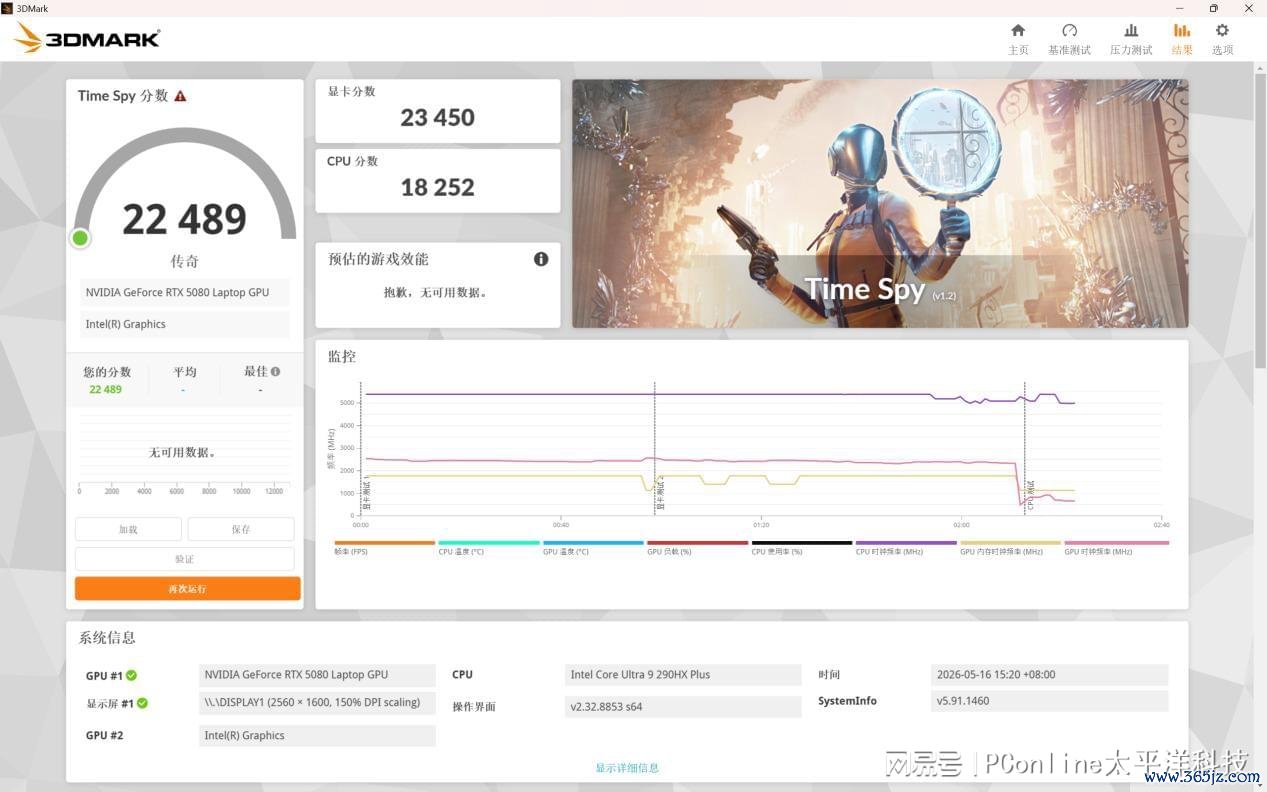This screenshot has width=1267, height=792.
Task: Click display value \\.\DISPLAY1 2560 × 1600
Action: point(317,703)
